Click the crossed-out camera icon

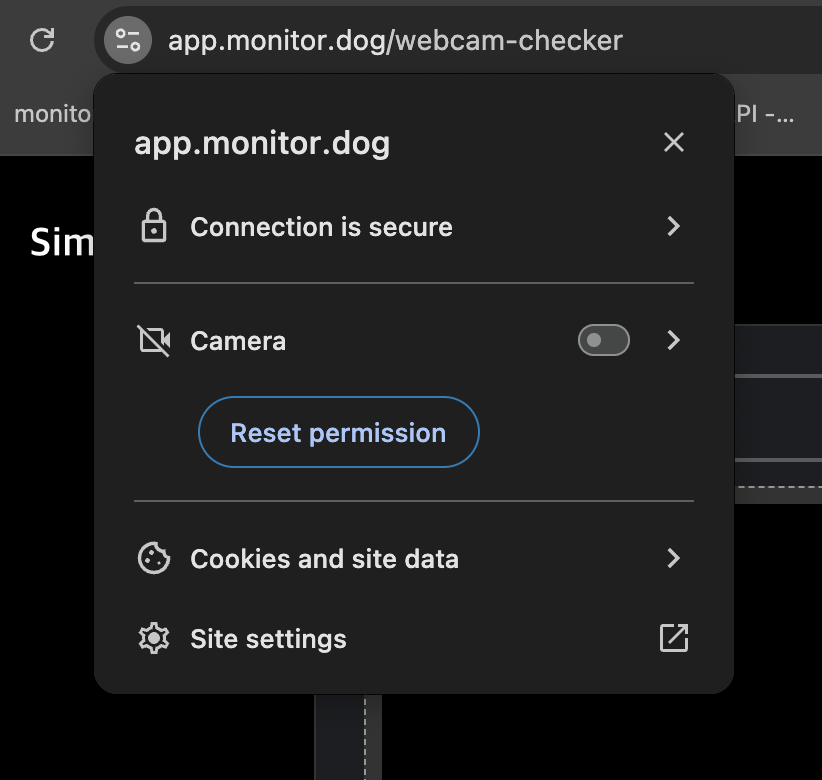tap(154, 340)
